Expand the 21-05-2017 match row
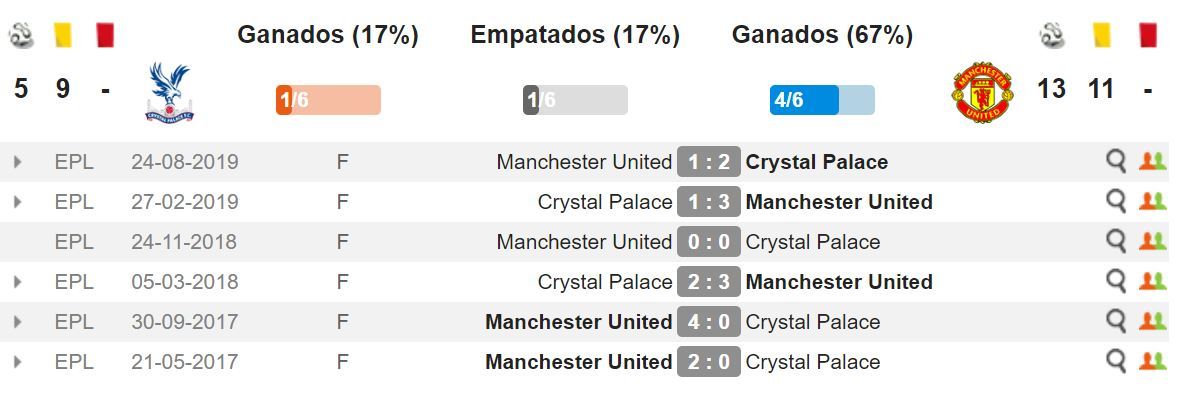Viewport: 1185px width, 410px height. 17,362
